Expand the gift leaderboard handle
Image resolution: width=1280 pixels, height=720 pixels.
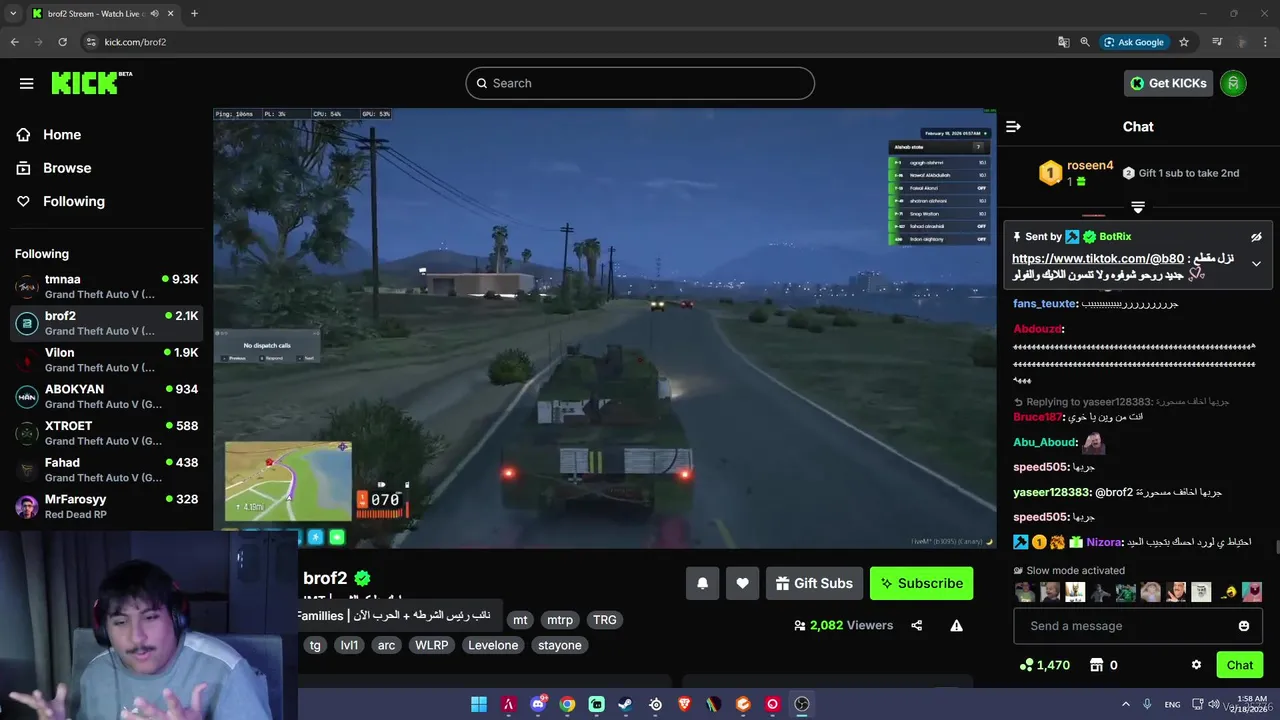click(1138, 207)
